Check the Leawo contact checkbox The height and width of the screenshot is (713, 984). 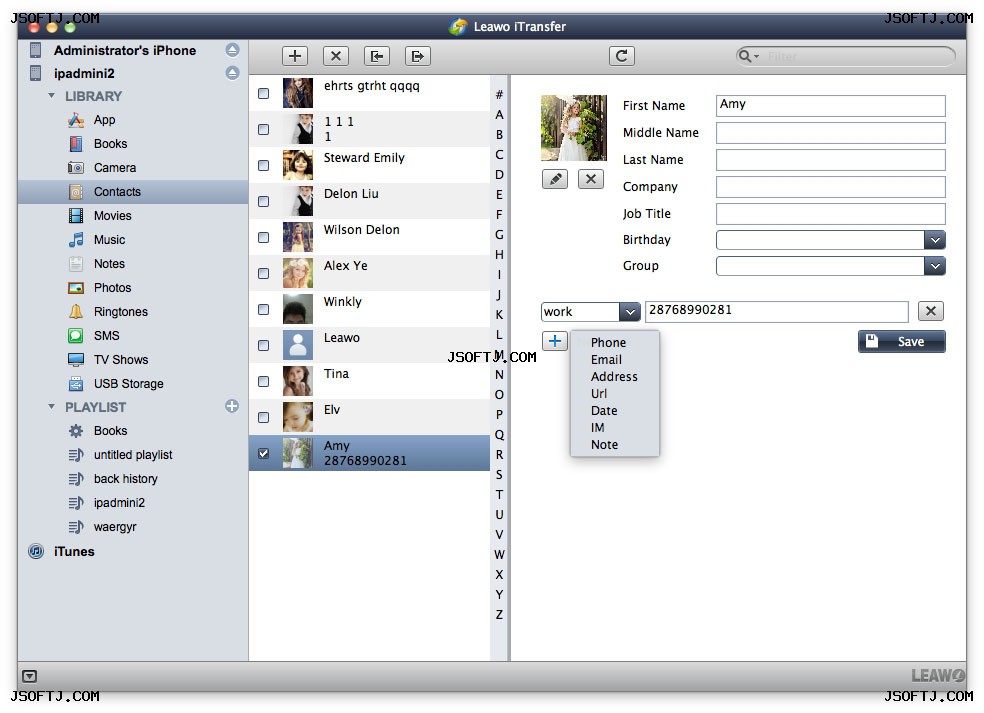[264, 345]
